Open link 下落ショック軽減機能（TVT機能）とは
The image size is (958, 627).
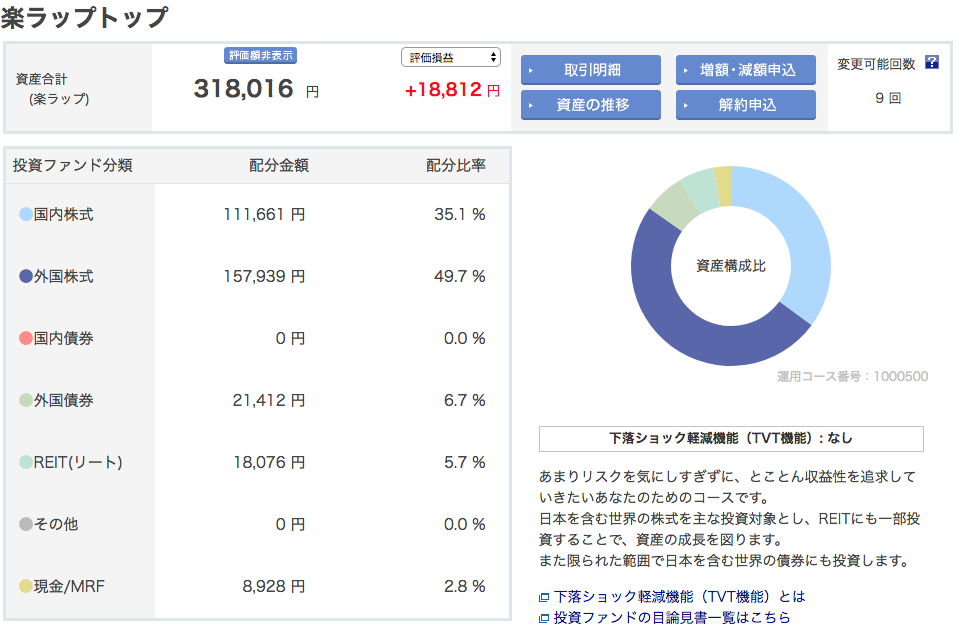point(679,596)
